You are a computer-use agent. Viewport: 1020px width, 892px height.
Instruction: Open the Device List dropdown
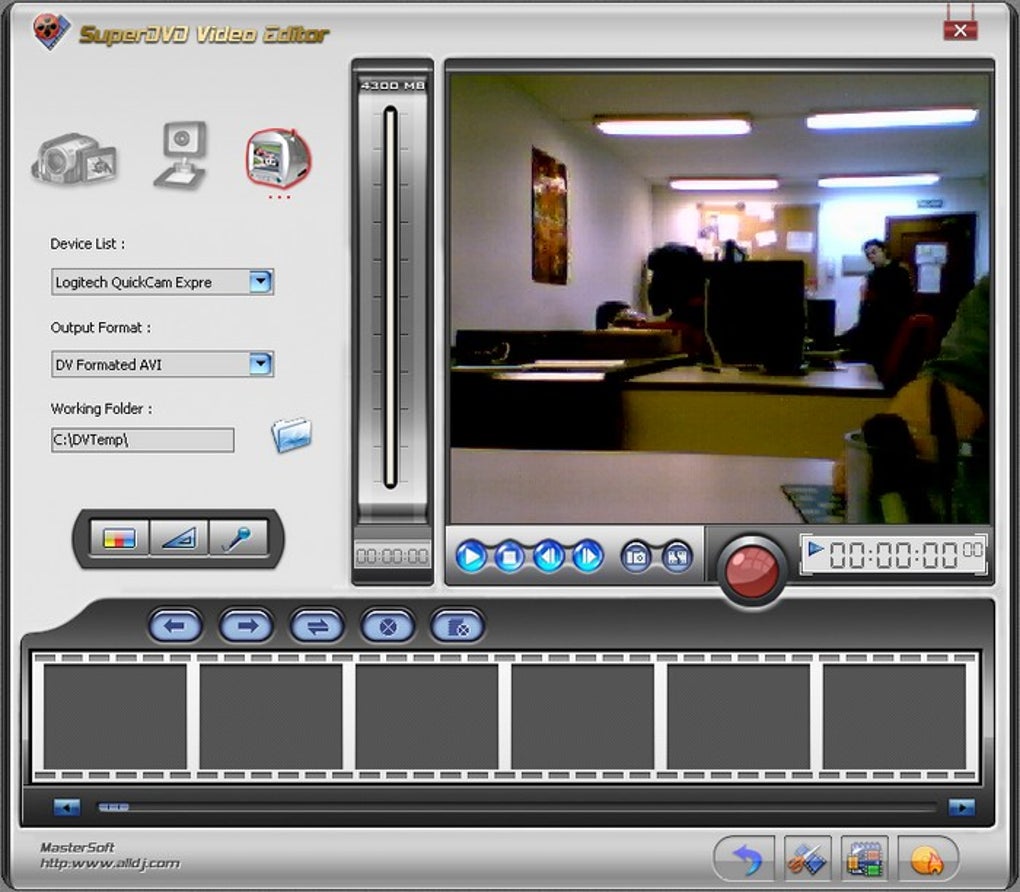(x=260, y=282)
